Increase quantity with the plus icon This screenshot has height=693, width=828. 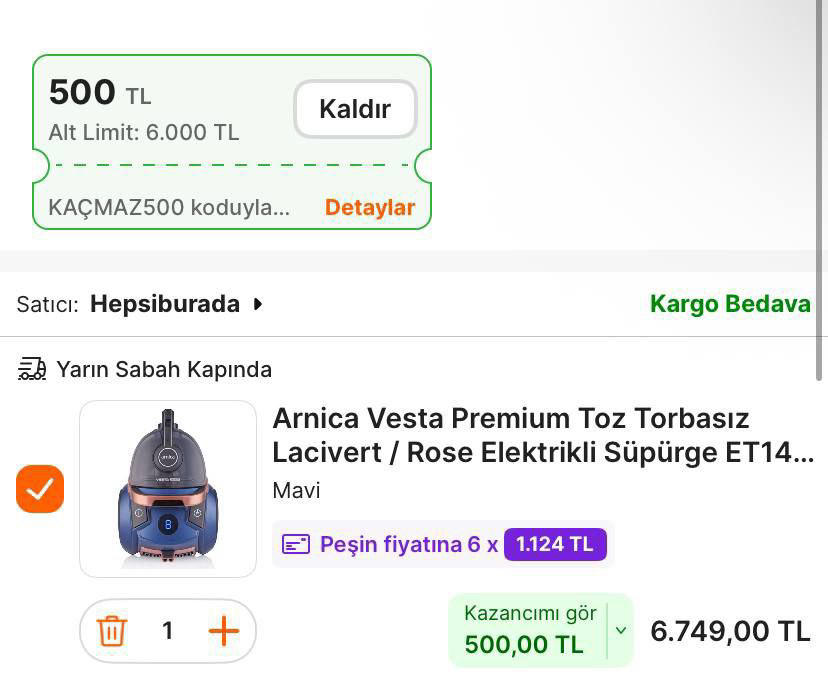coord(224,631)
